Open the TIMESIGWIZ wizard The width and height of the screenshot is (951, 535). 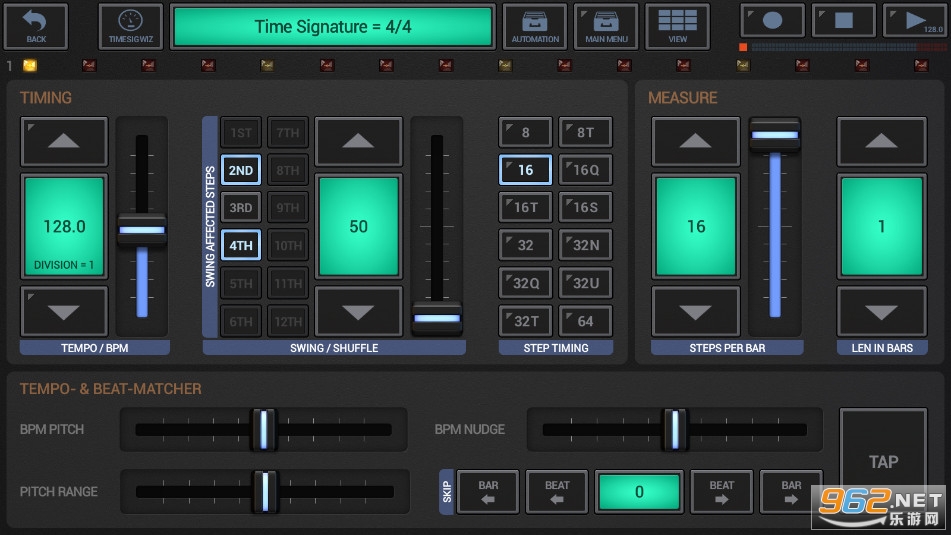pos(130,27)
